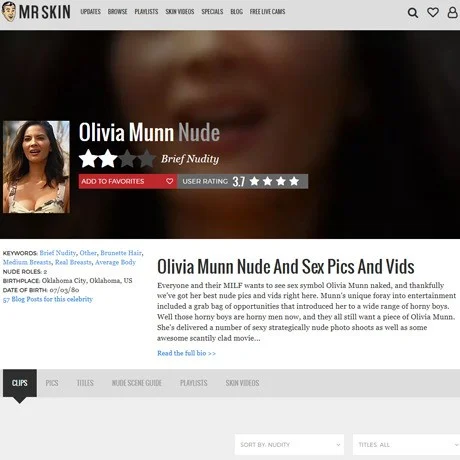Open the favorites heart icon in header
This screenshot has height=460, width=460.
(x=433, y=12)
